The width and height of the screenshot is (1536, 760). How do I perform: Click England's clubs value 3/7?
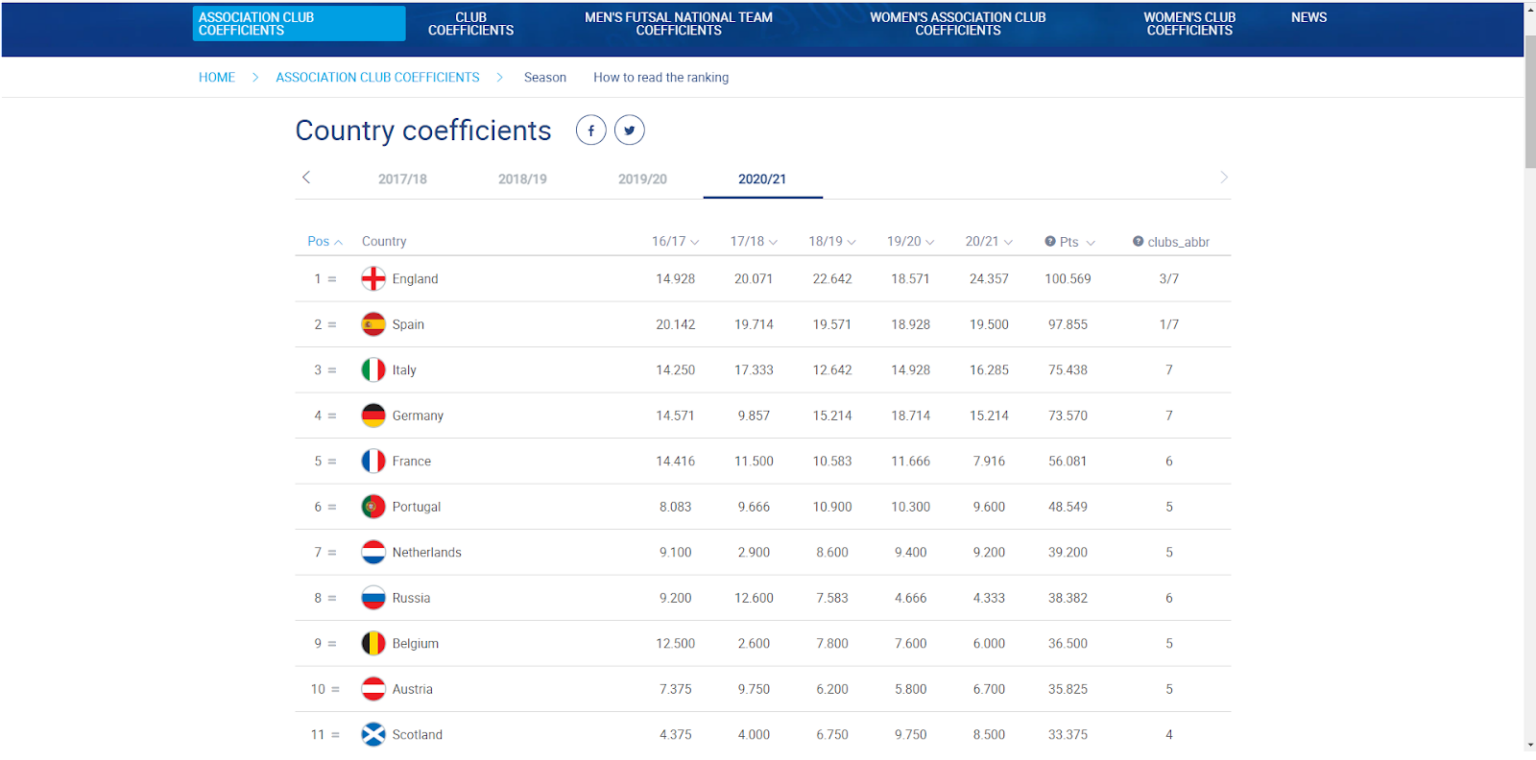[1169, 279]
